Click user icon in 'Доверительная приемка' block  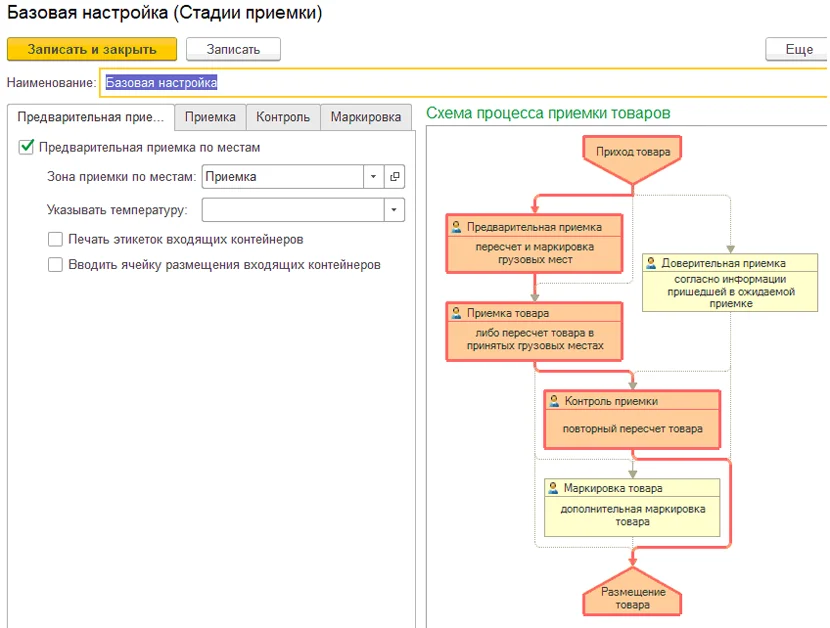[x=651, y=263]
